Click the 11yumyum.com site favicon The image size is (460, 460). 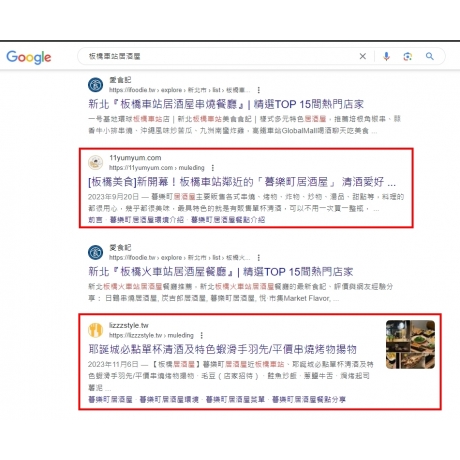[x=96, y=162]
